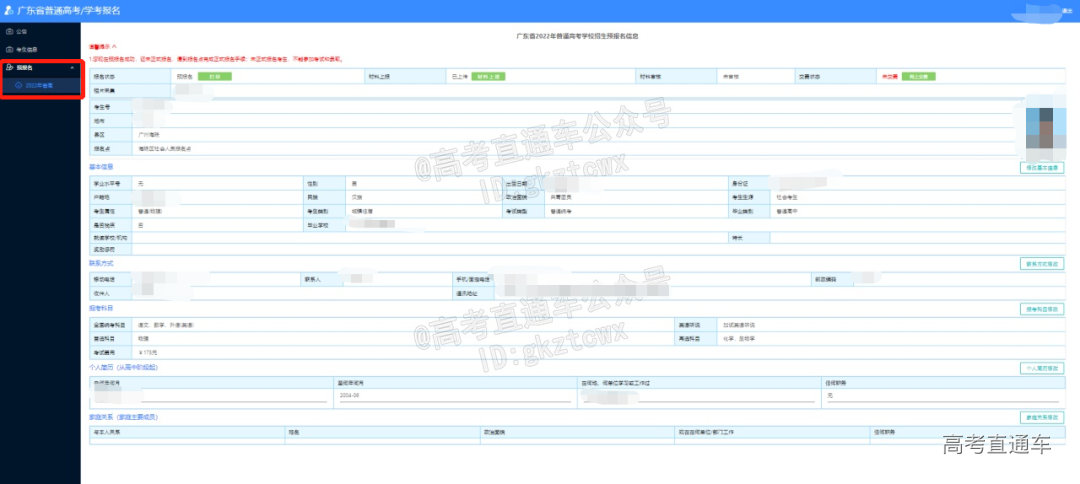Click the 家庭关系 section heading

point(123,417)
